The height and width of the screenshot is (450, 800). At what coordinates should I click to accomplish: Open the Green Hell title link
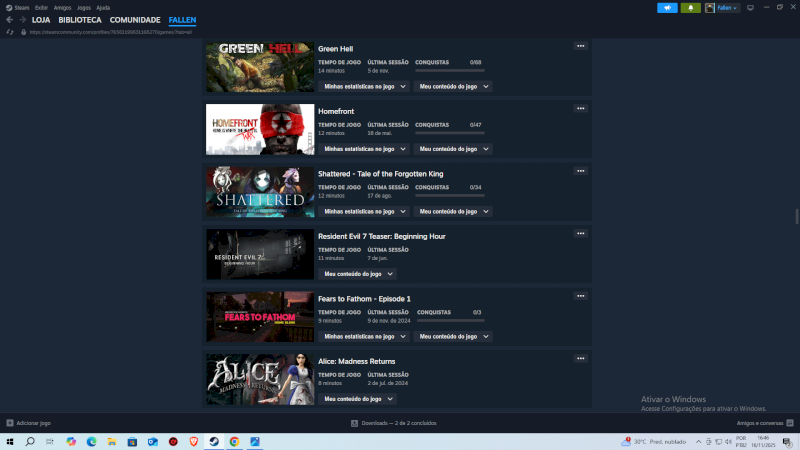coord(335,49)
